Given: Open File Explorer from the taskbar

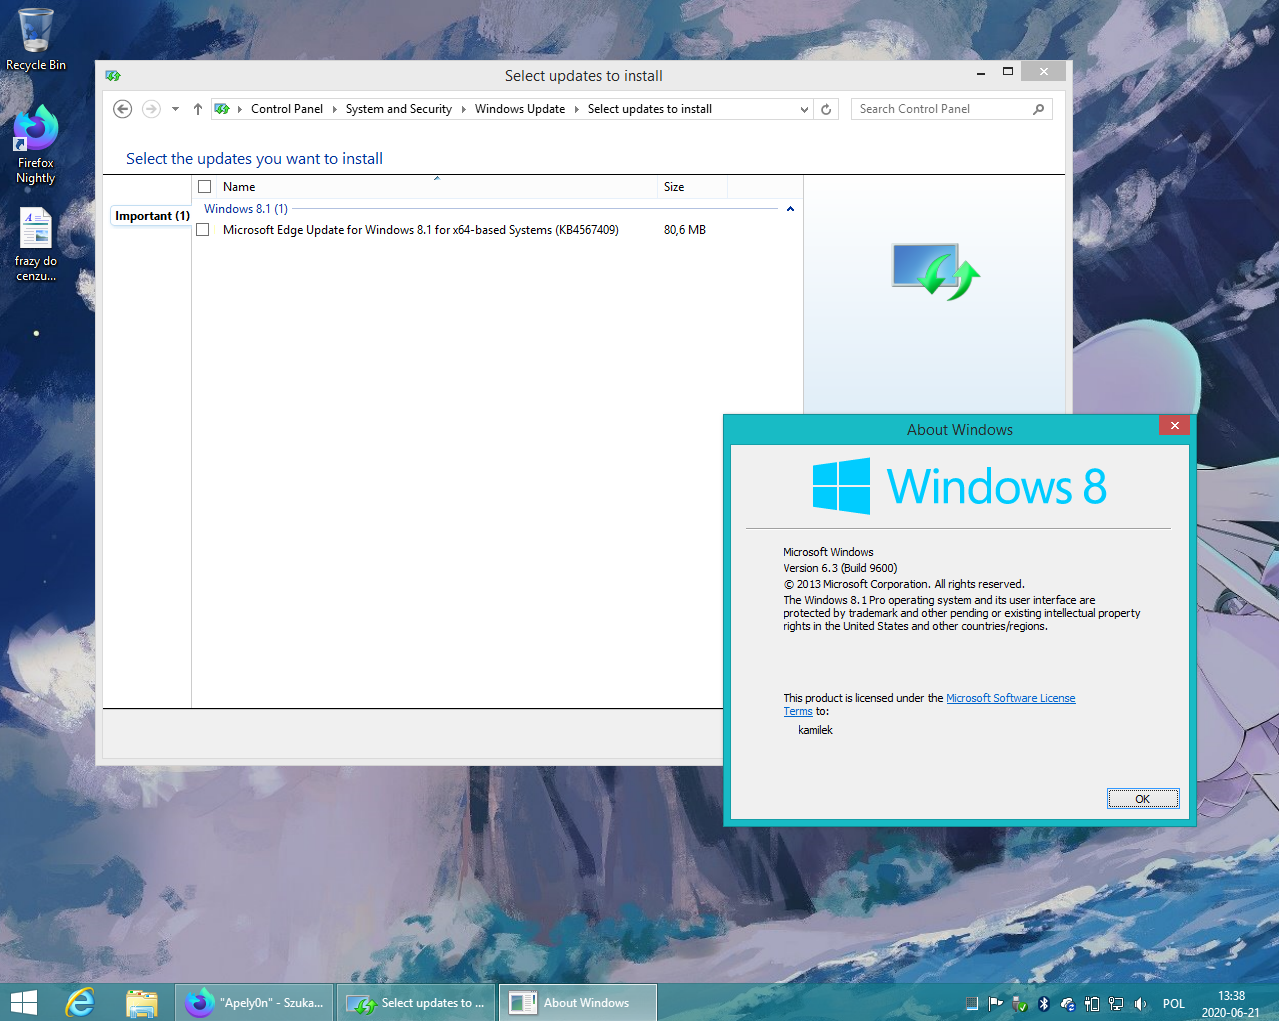Looking at the screenshot, I should tap(142, 1002).
